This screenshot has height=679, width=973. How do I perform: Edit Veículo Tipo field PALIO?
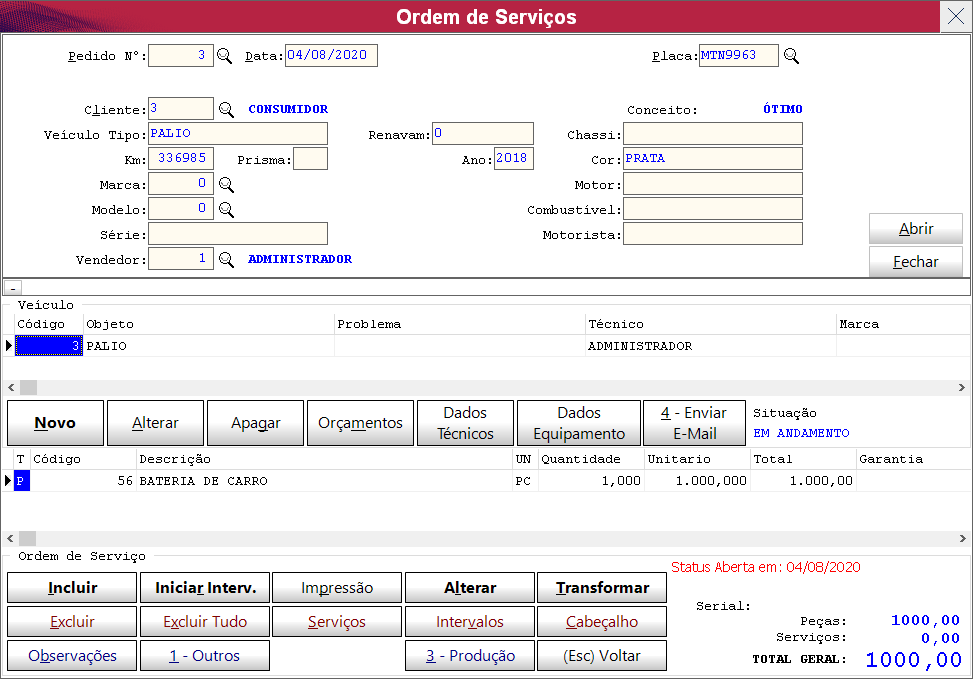point(238,133)
